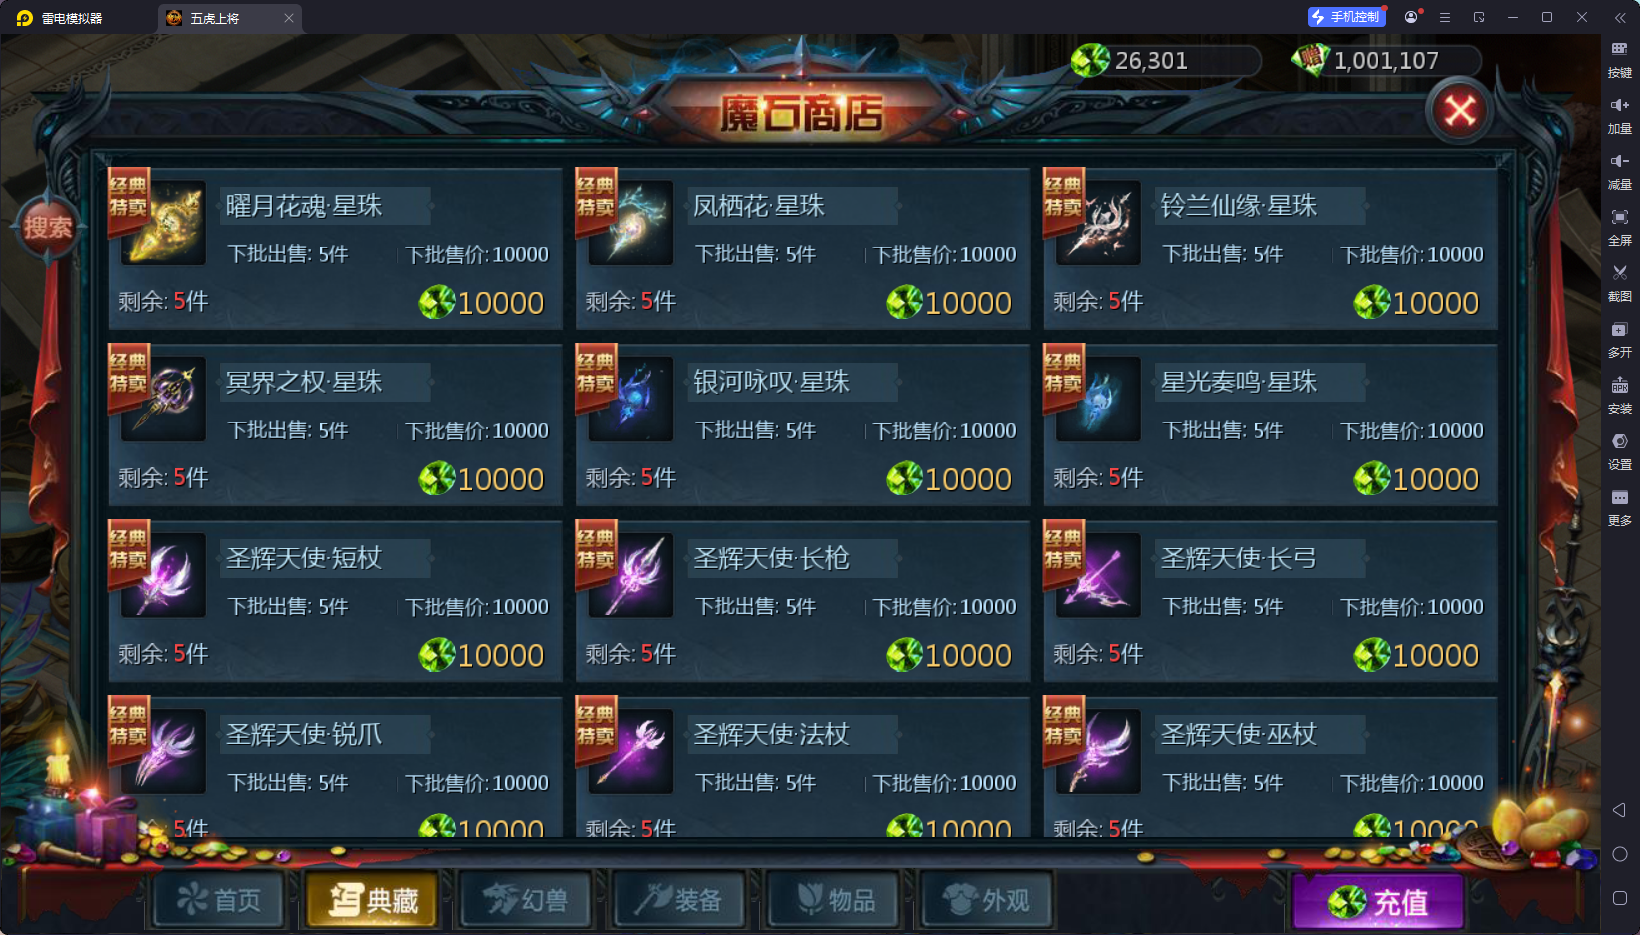Click the 按键 keymapping icon in sidebar
Screen dimensions: 1640x935
[x=1620, y=59]
